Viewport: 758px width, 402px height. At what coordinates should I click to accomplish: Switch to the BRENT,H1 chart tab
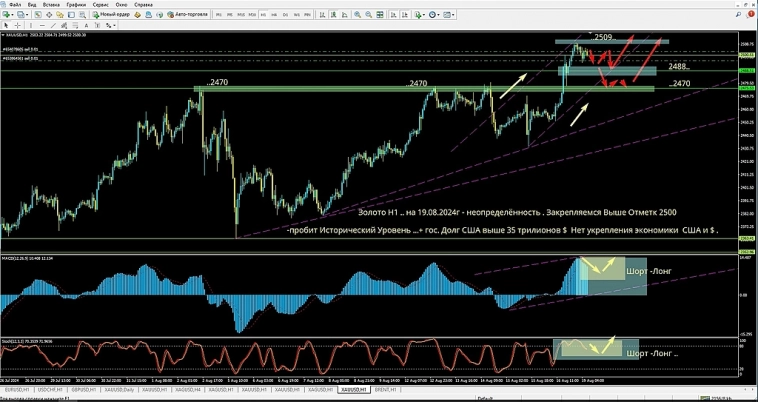[386, 389]
